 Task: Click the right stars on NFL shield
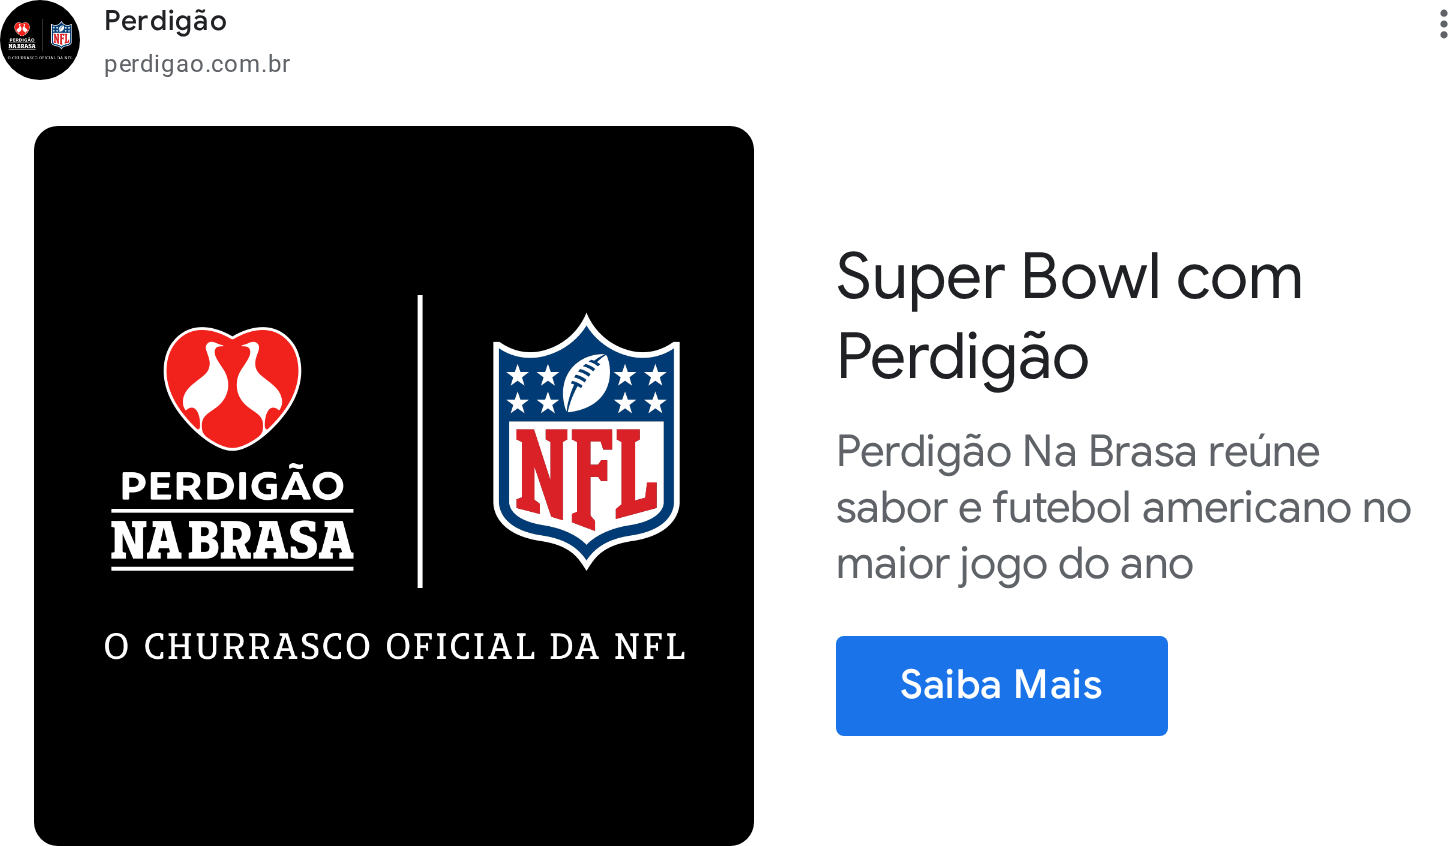point(640,389)
